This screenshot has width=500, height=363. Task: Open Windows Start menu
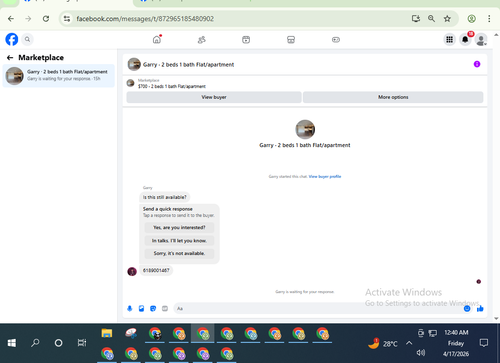(12, 343)
